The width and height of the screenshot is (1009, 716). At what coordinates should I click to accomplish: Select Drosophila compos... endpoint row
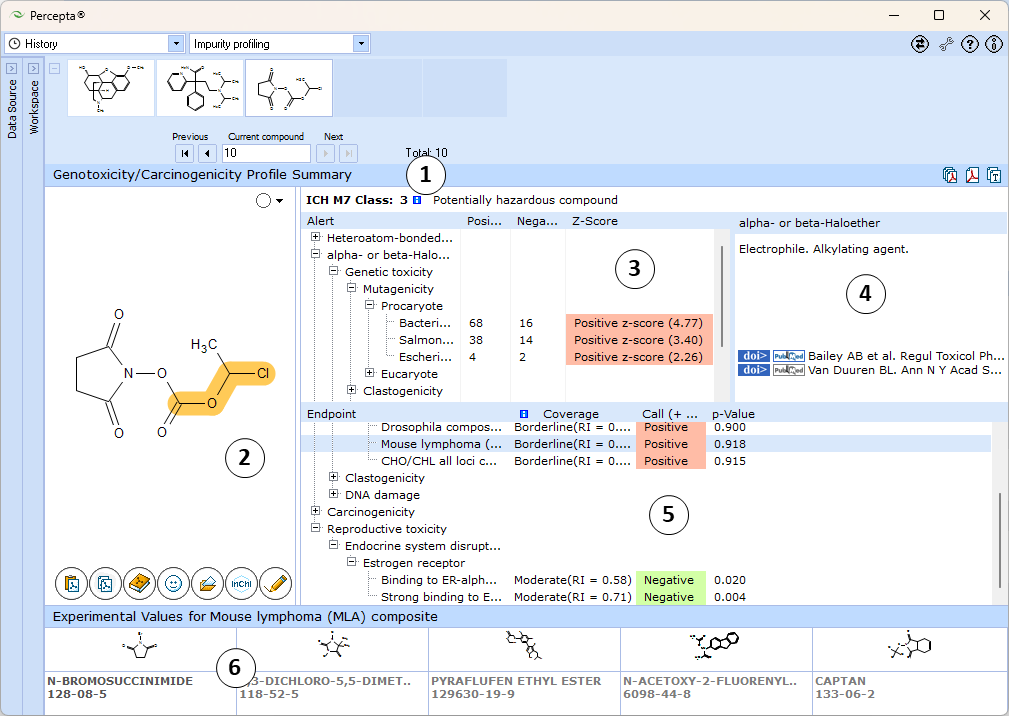click(x=647, y=427)
